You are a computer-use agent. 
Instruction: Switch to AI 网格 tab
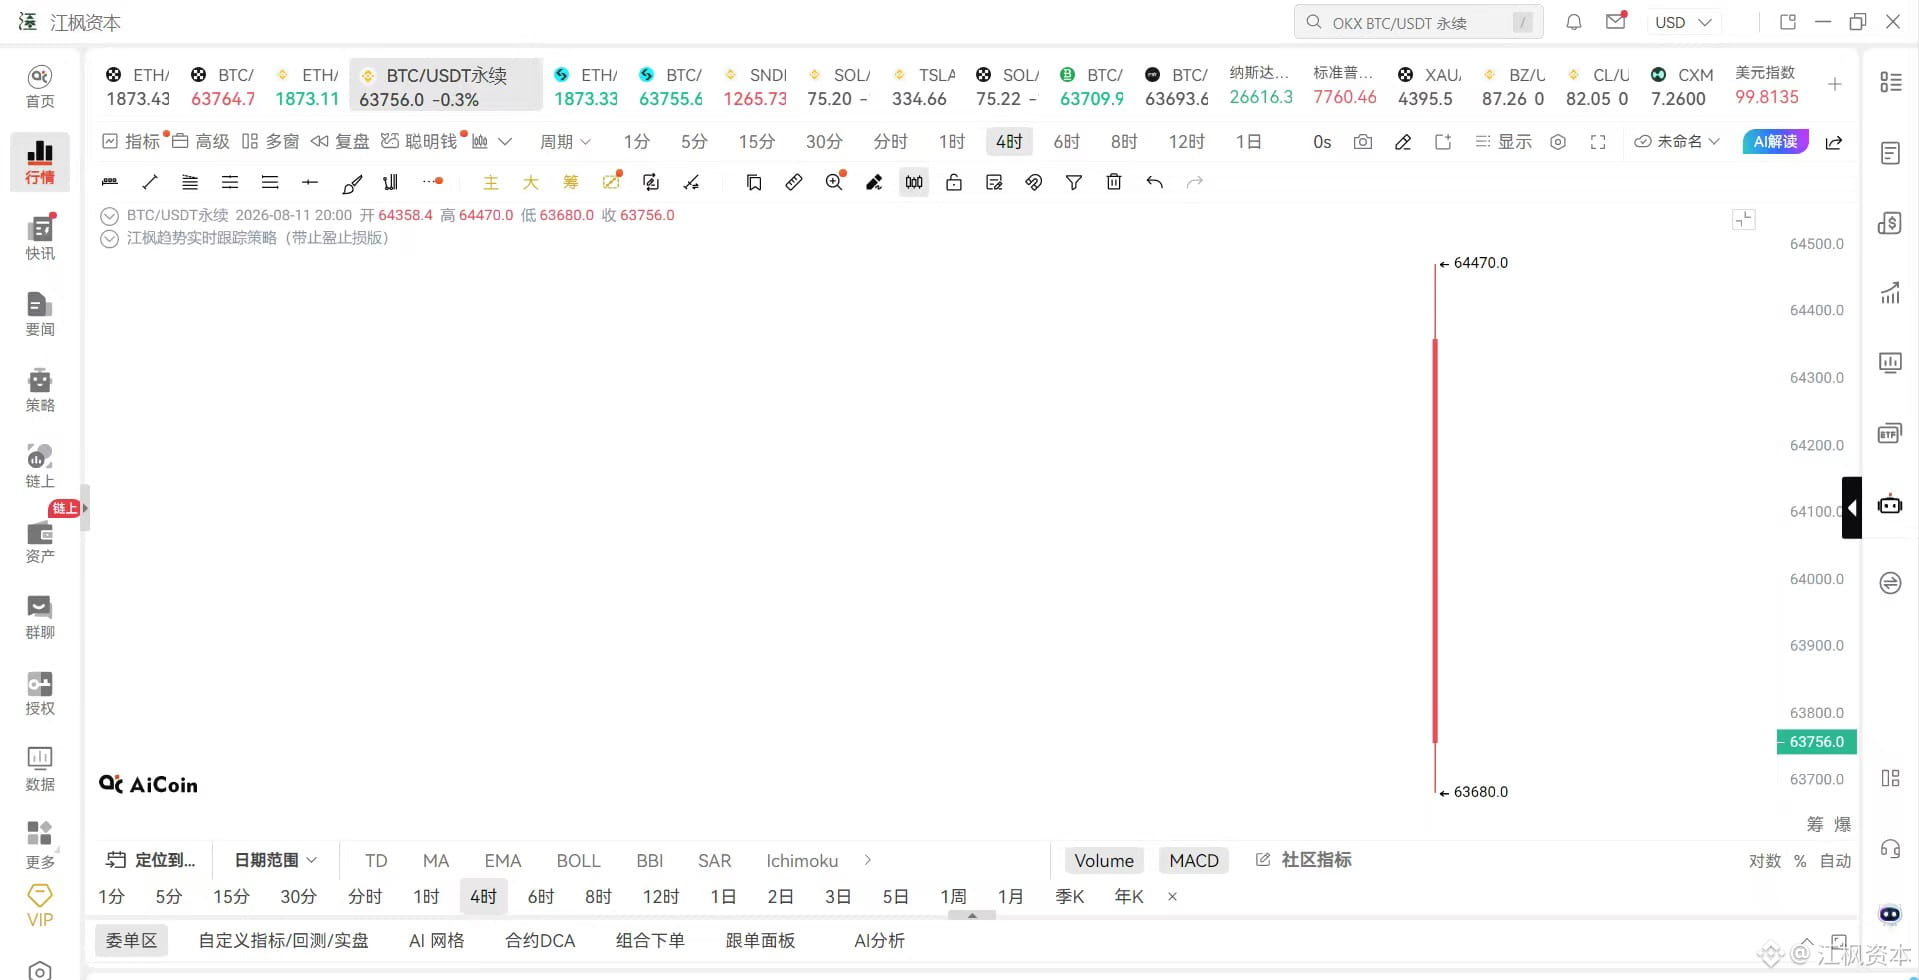(437, 941)
